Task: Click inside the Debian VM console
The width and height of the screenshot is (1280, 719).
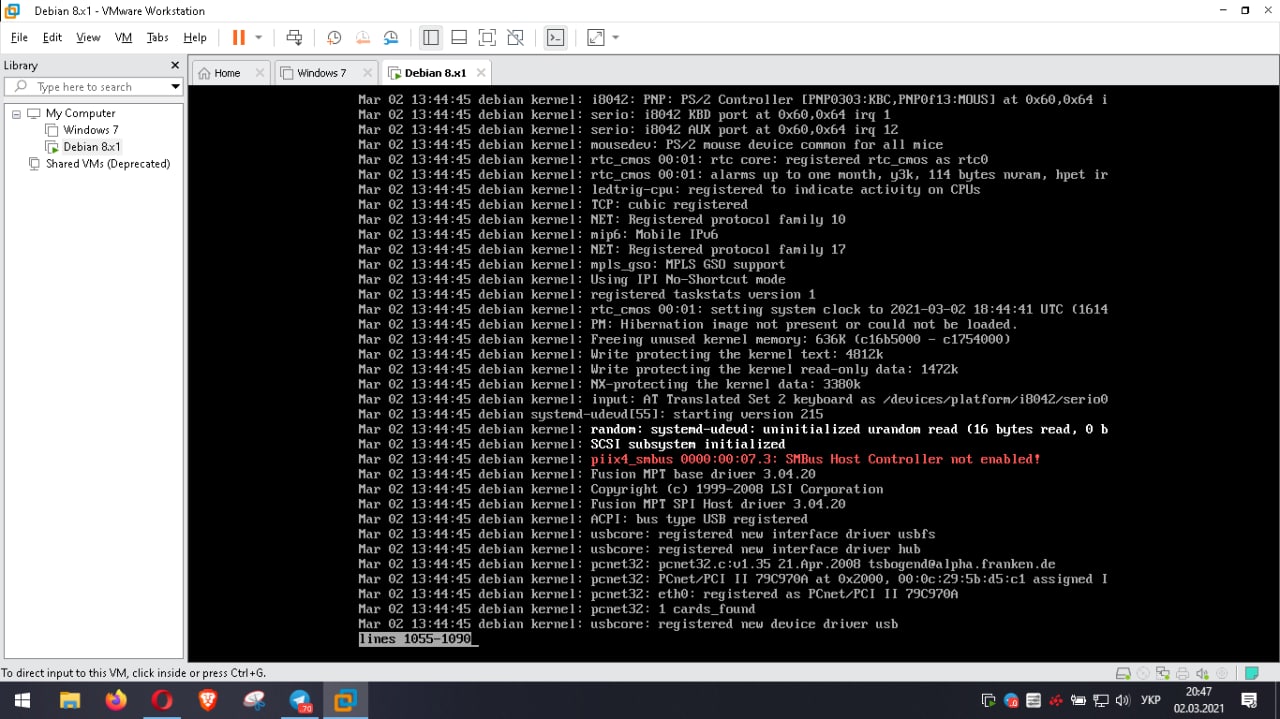Action: [733, 371]
